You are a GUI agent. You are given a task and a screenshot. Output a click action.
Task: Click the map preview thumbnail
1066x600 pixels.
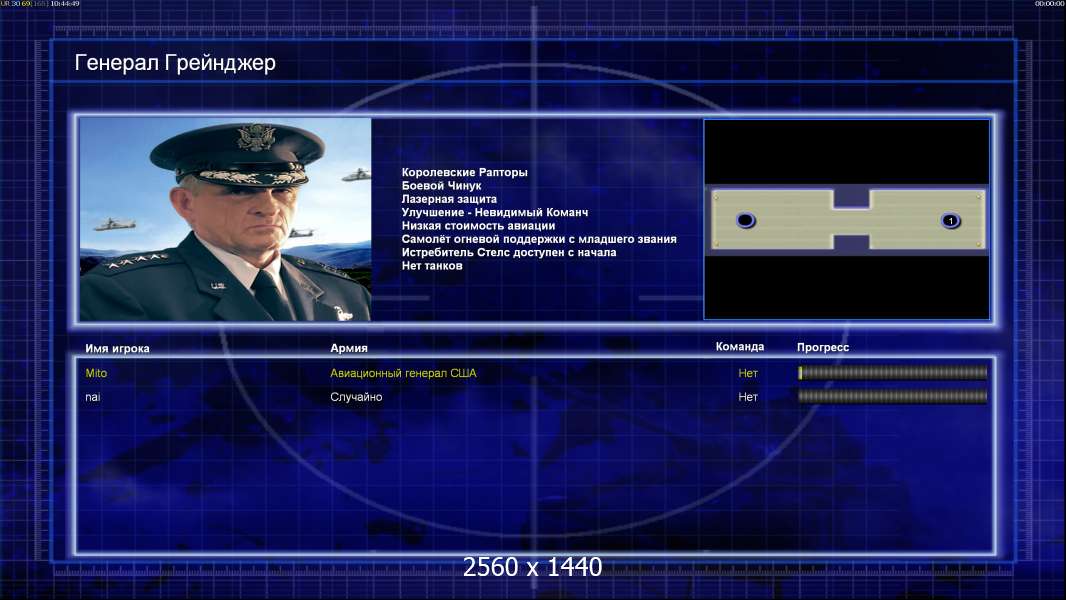coord(846,219)
